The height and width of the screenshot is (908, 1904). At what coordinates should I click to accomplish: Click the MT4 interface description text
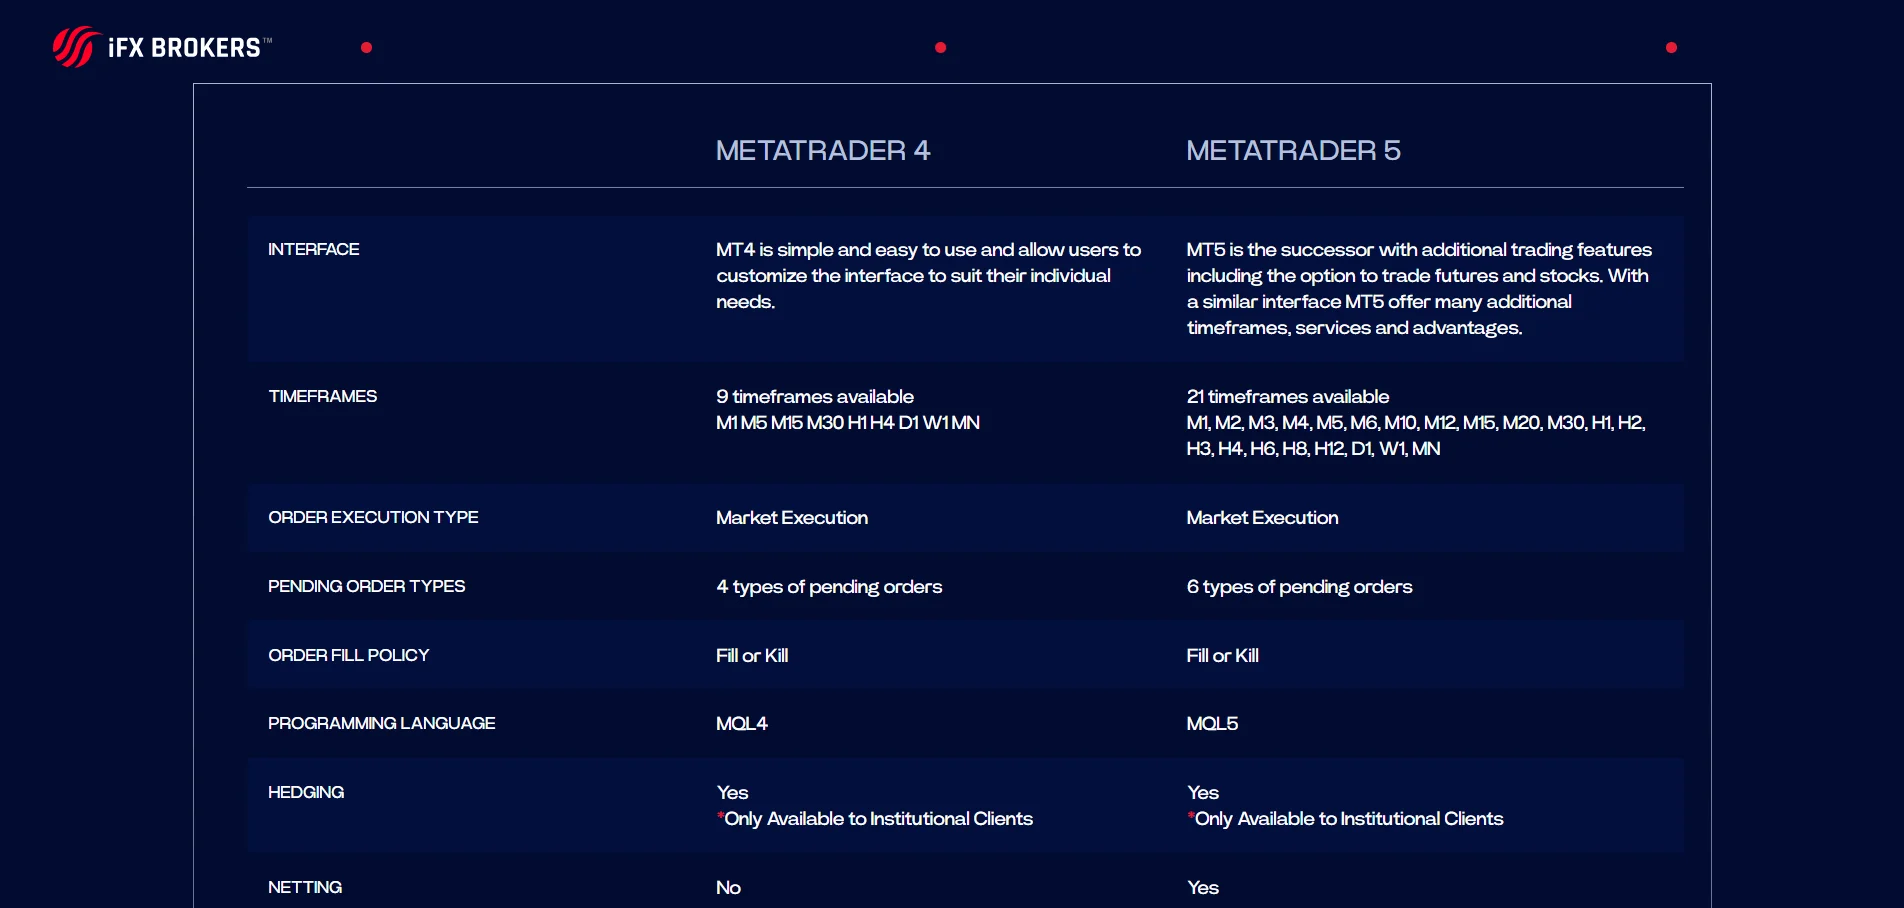point(928,275)
